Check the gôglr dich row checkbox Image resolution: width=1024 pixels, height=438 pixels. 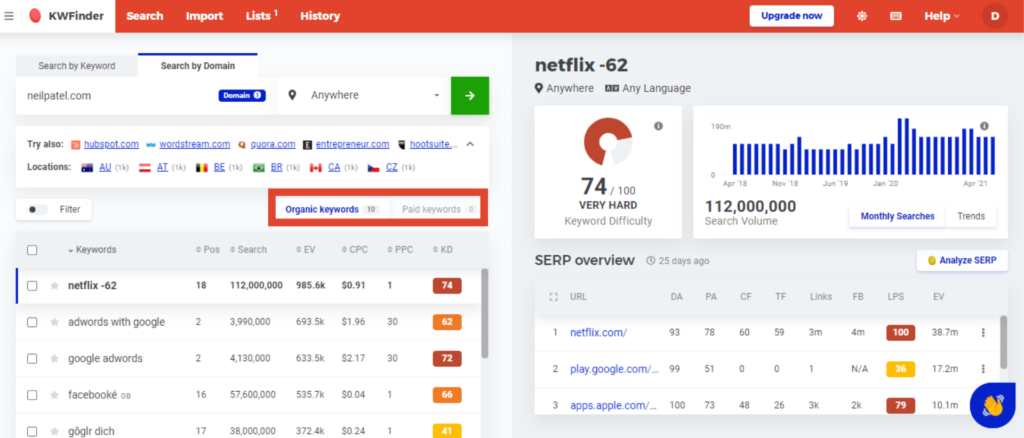(32, 431)
